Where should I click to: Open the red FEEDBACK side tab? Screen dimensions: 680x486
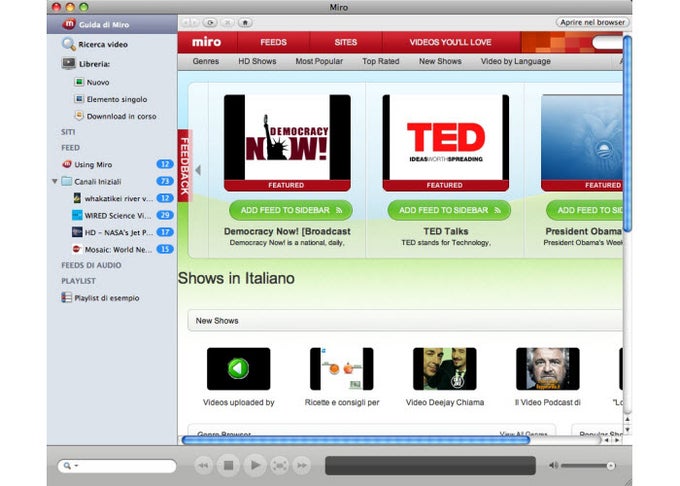pyautogui.click(x=185, y=166)
